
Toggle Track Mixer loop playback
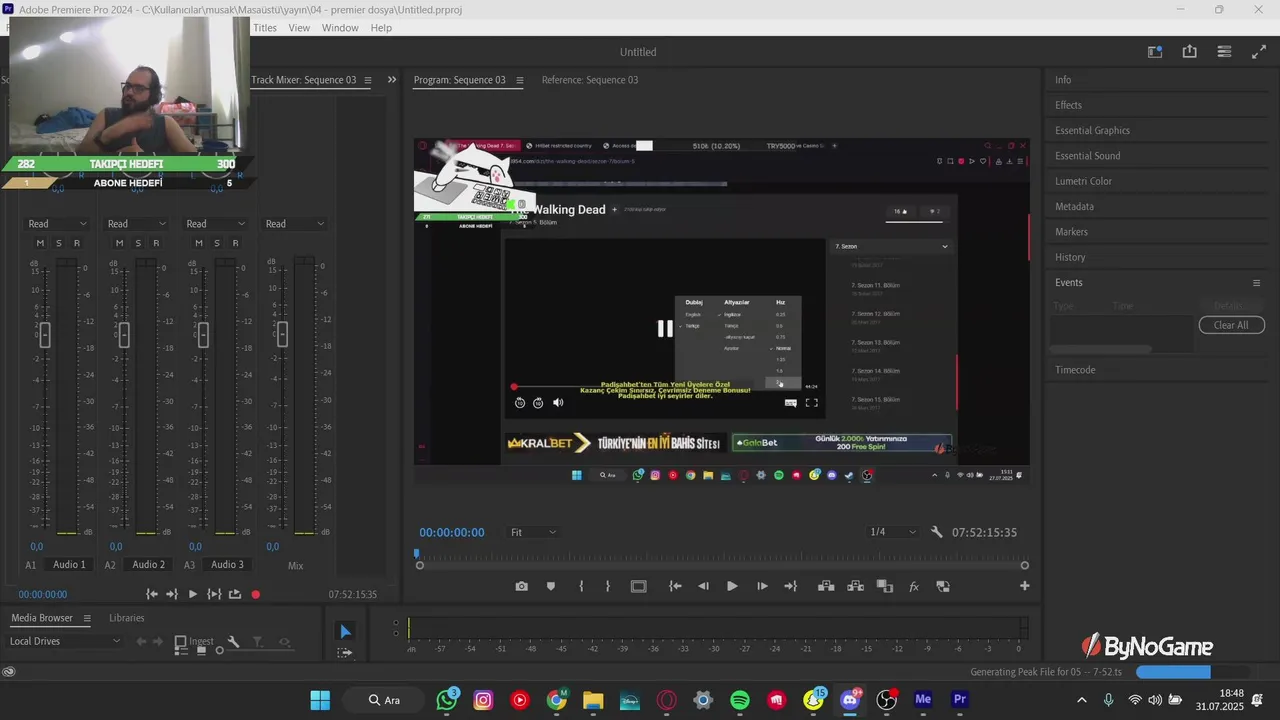(x=235, y=594)
